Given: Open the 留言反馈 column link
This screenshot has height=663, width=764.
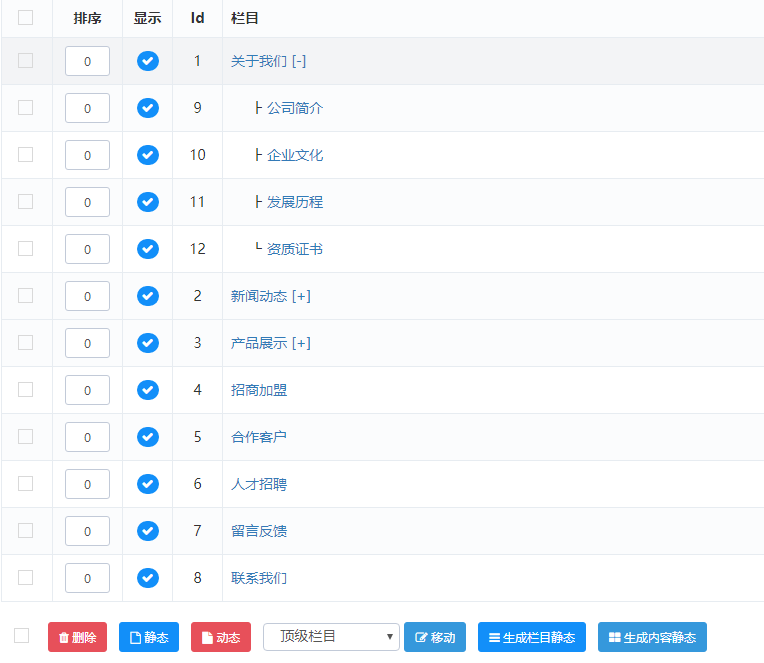Looking at the screenshot, I should 259,531.
